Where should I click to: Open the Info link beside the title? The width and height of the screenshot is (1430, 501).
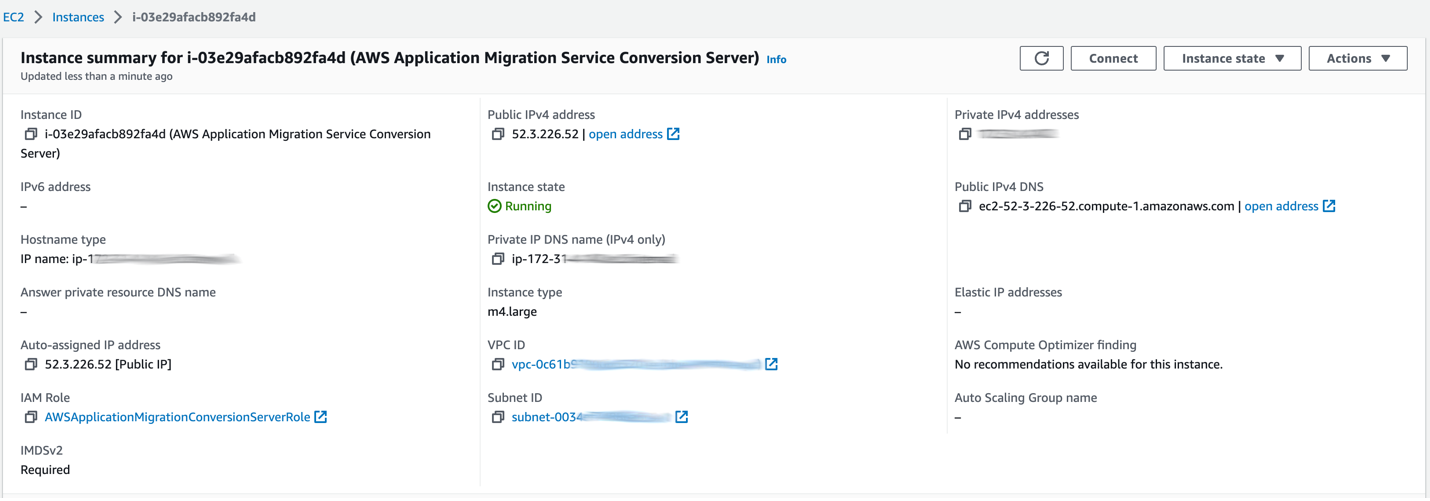(776, 60)
